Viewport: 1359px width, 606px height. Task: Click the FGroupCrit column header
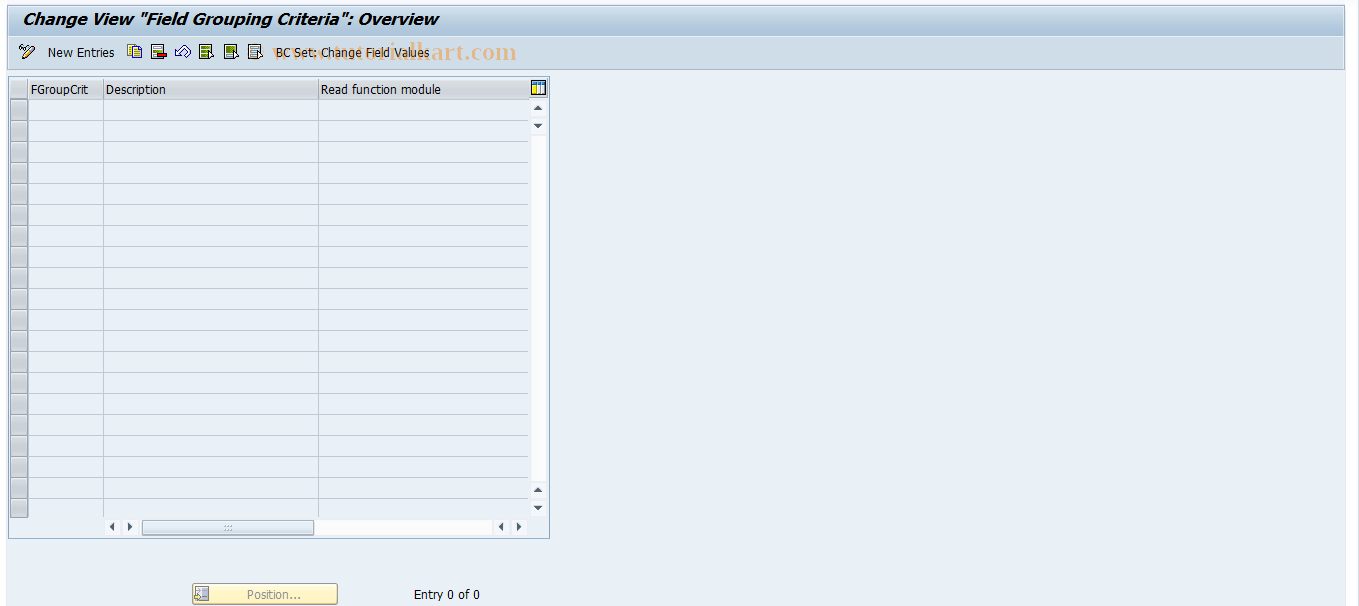[66, 89]
